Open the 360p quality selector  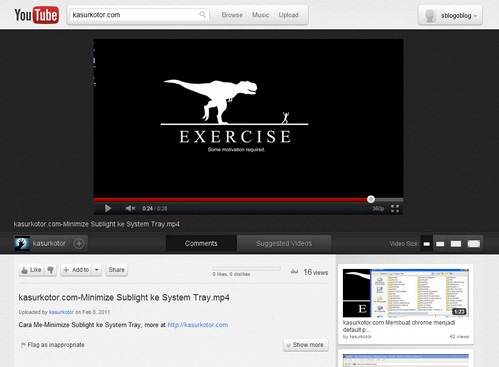[378, 209]
